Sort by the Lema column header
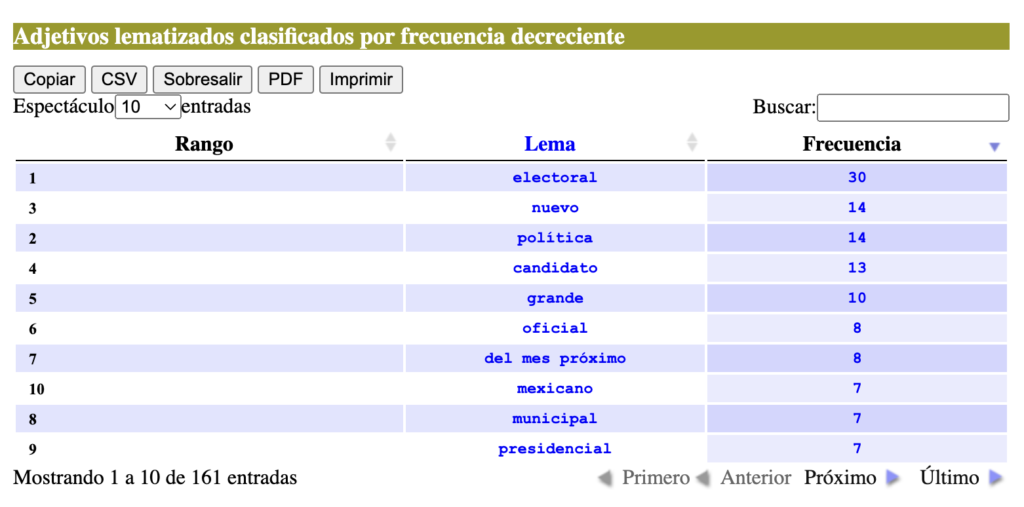The width and height of the screenshot is (1024, 507). pos(550,144)
